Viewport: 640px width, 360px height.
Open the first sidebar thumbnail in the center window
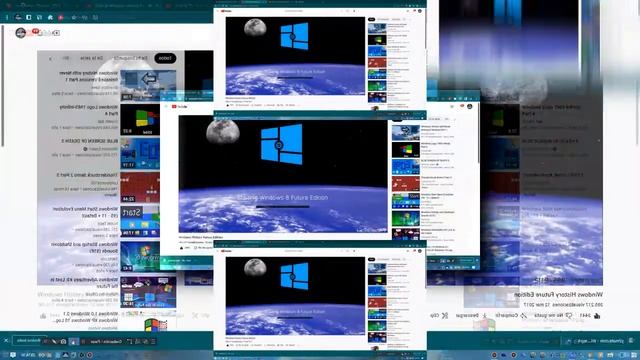click(x=406, y=133)
